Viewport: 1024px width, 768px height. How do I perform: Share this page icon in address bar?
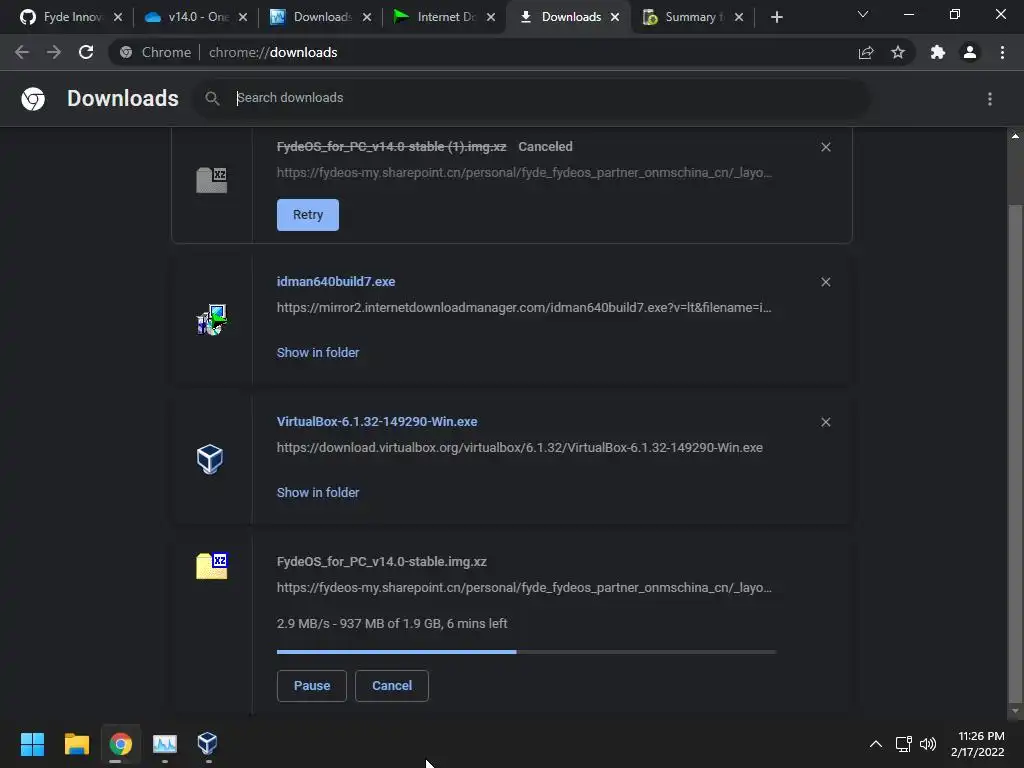tap(866, 52)
